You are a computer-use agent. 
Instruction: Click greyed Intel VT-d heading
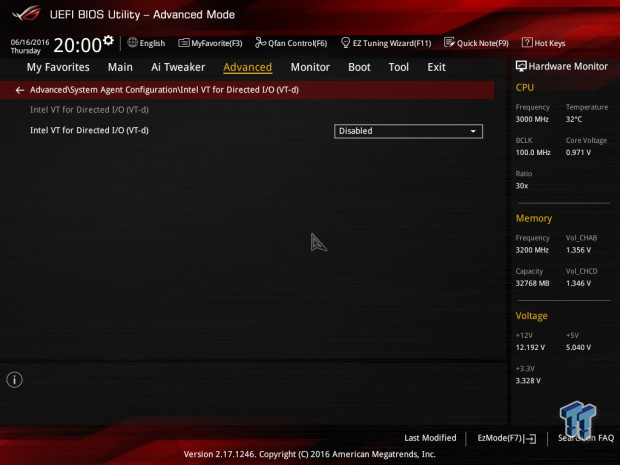(x=89, y=110)
